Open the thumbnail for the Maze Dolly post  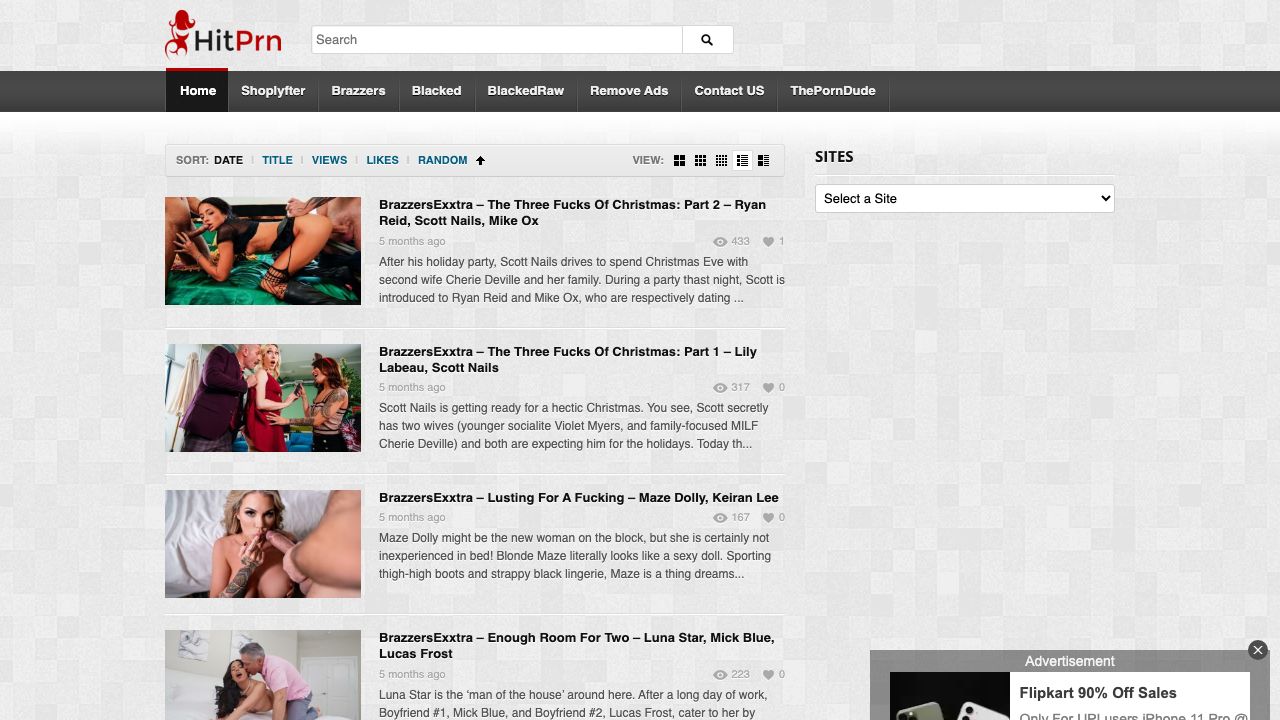tap(263, 544)
